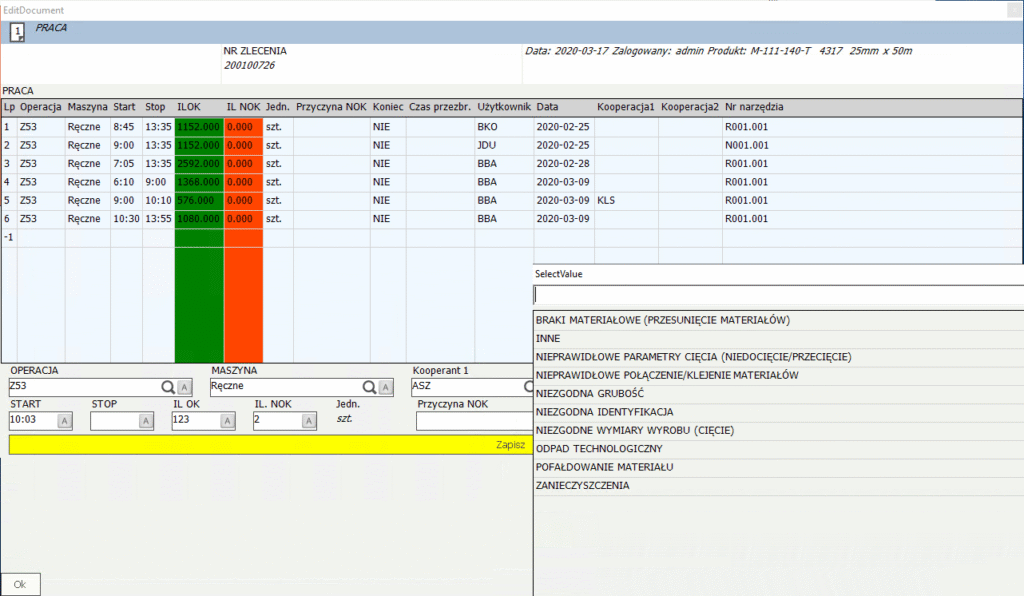
Task: Open the Kooperant 1 search magnifier
Action: coord(529,386)
